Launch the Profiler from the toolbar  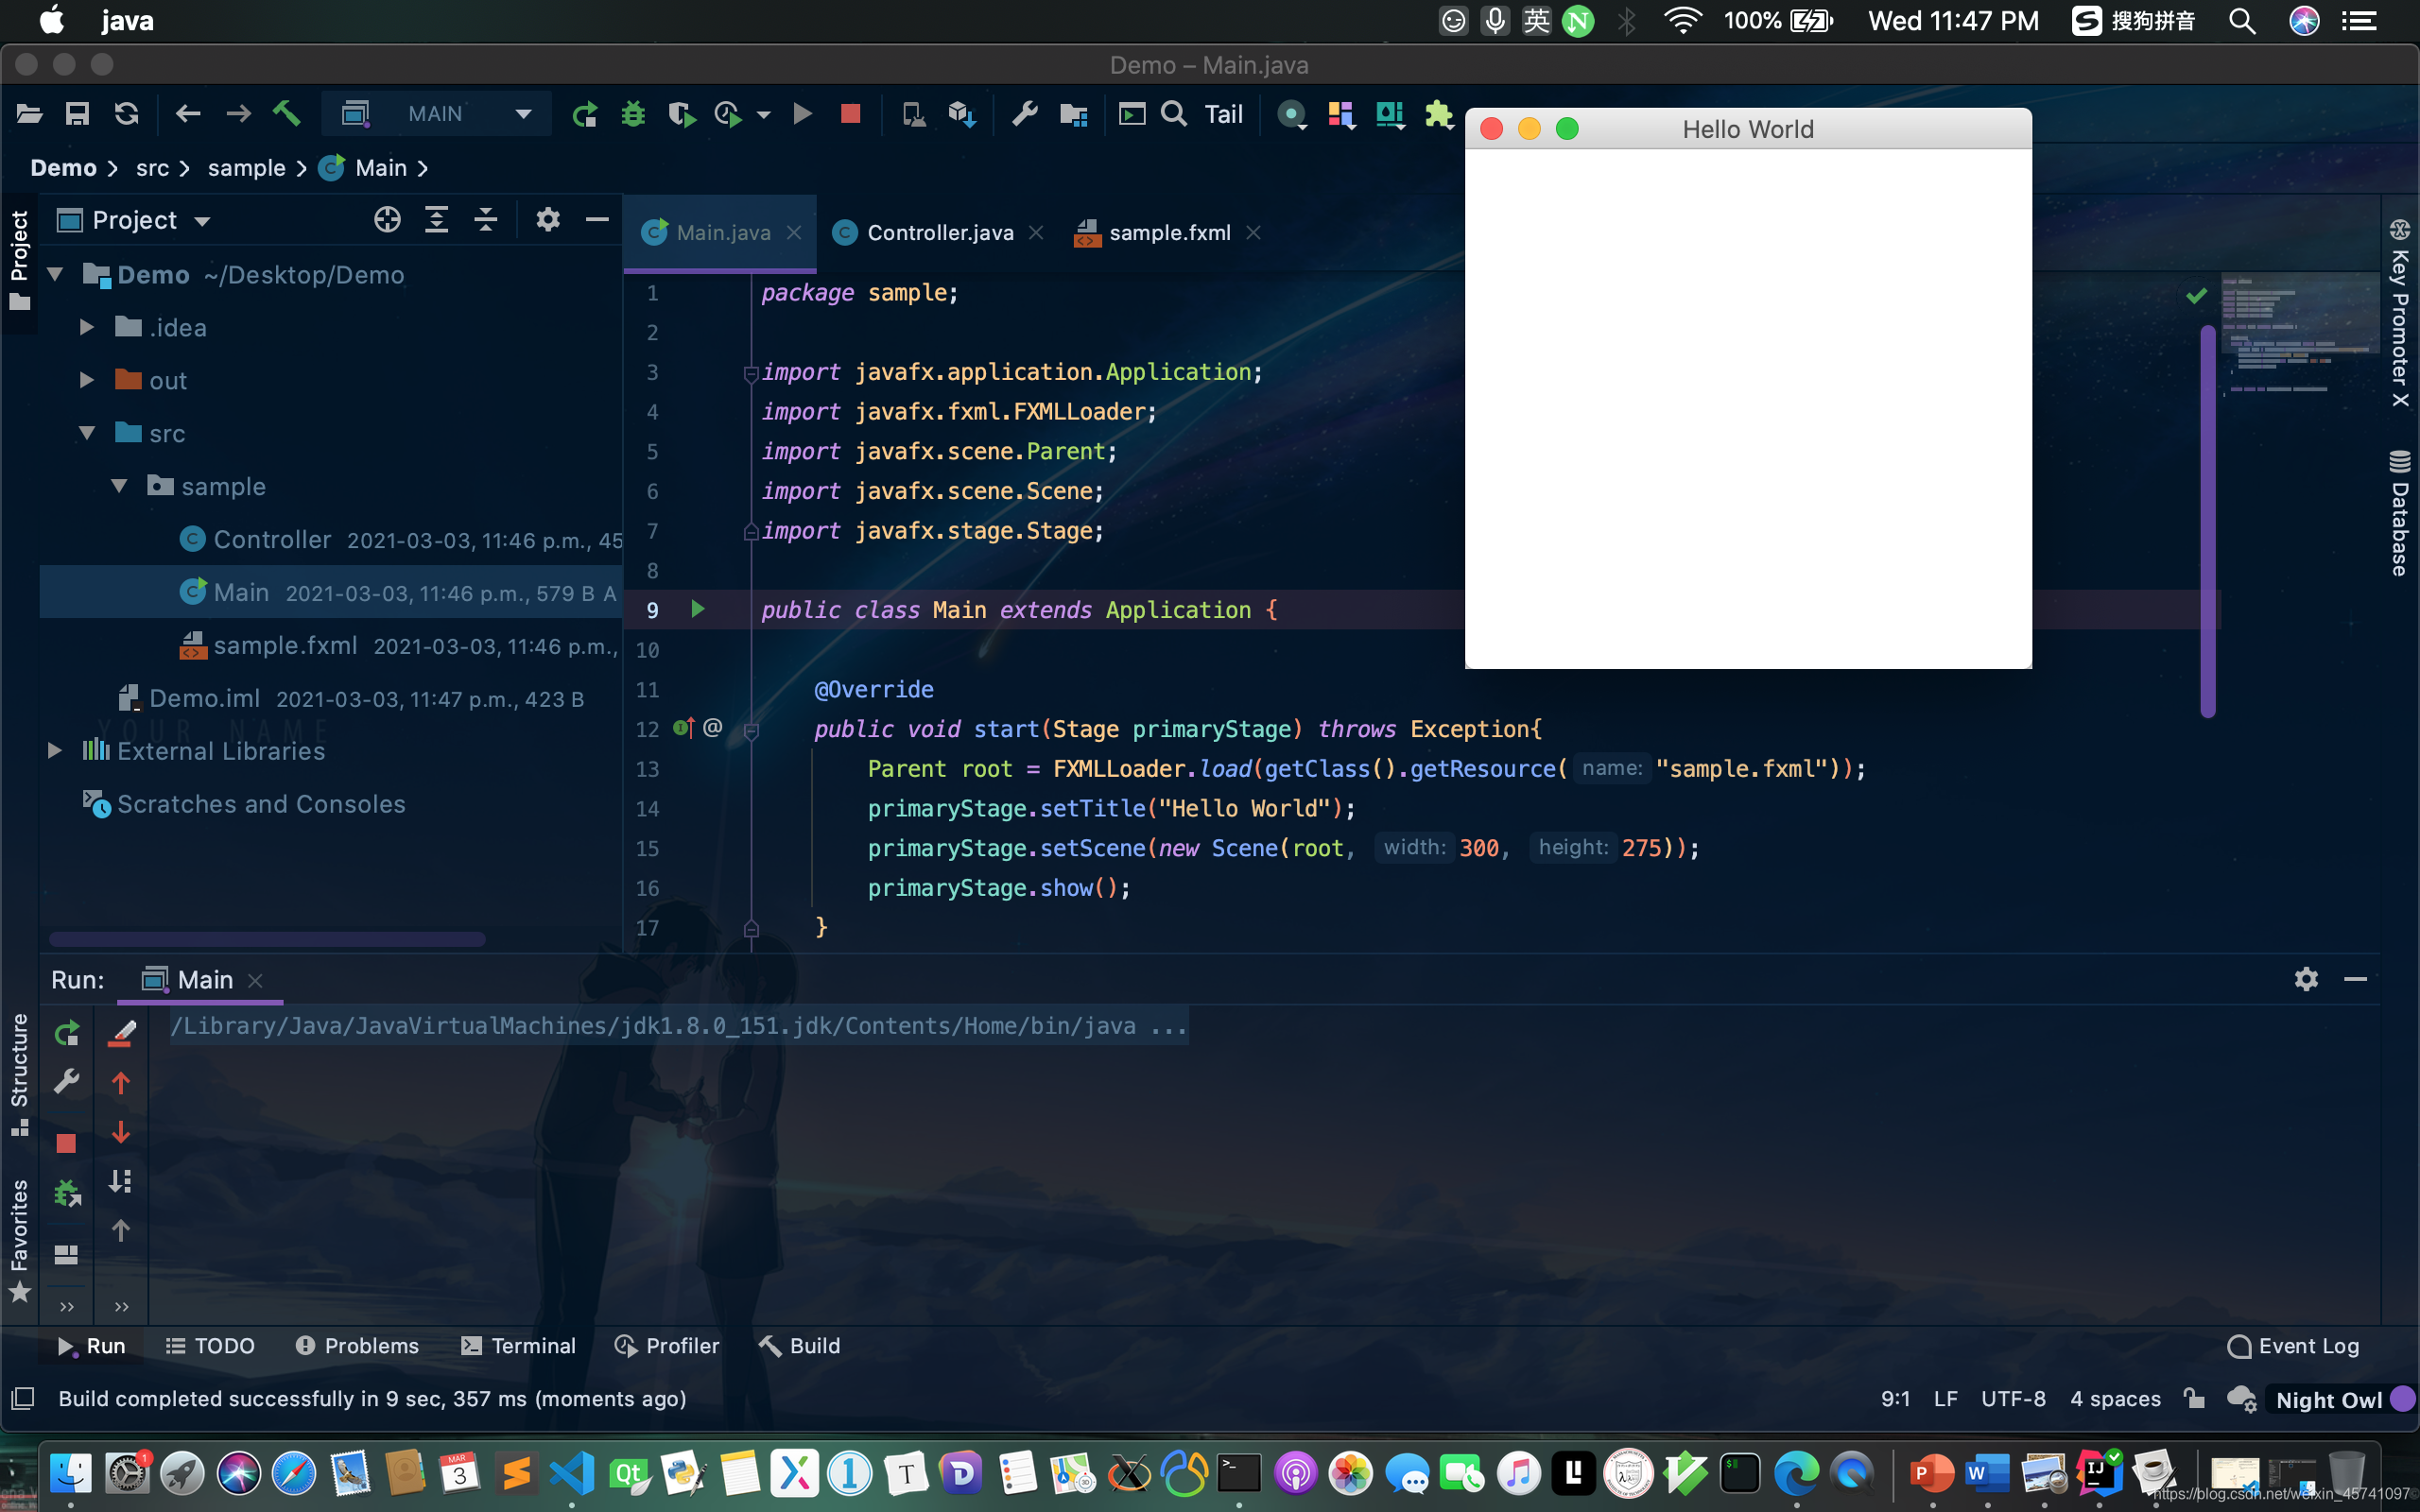coord(727,114)
